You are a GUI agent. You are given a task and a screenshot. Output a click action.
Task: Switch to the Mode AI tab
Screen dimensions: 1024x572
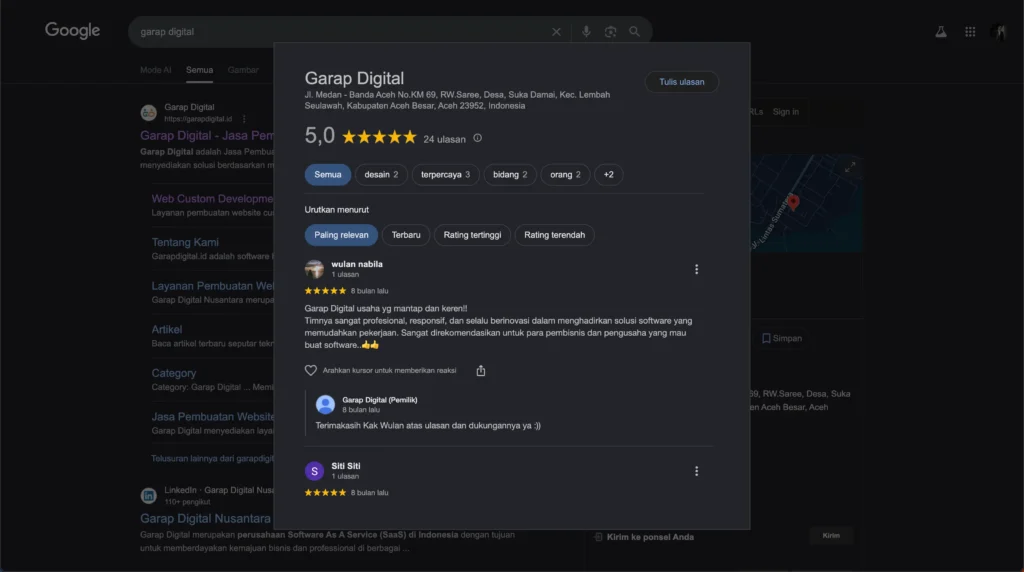pos(155,70)
